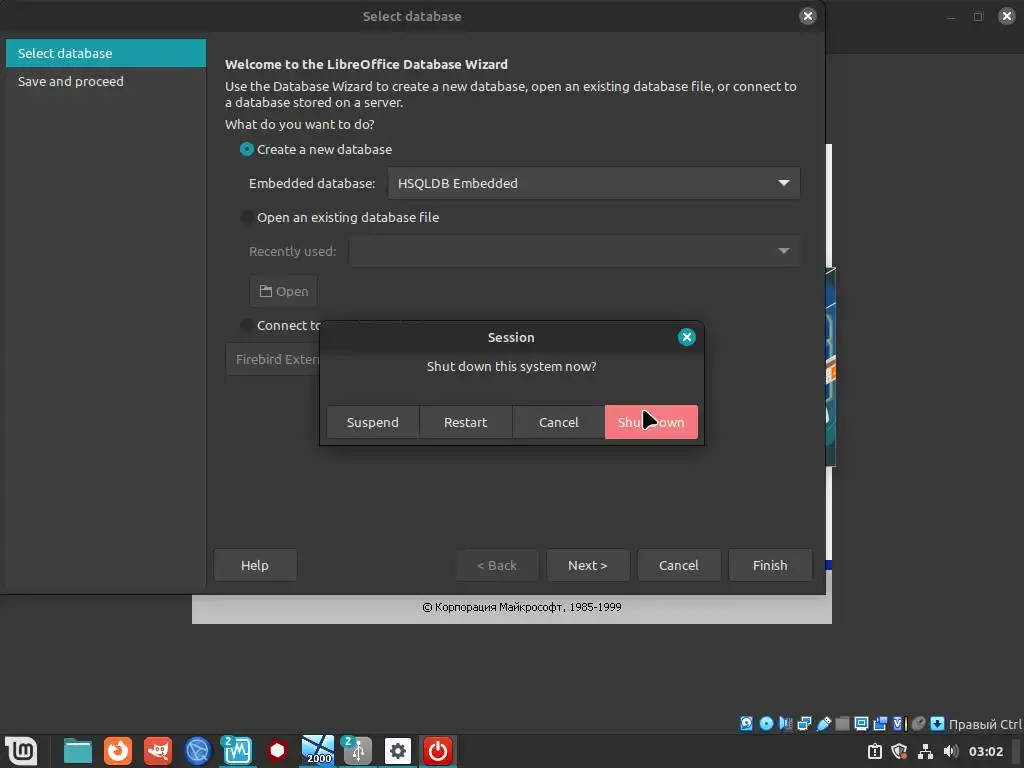Screen dimensions: 1024x768
Task: Open the gear Settings taskbar icon
Action: [x=398, y=751]
